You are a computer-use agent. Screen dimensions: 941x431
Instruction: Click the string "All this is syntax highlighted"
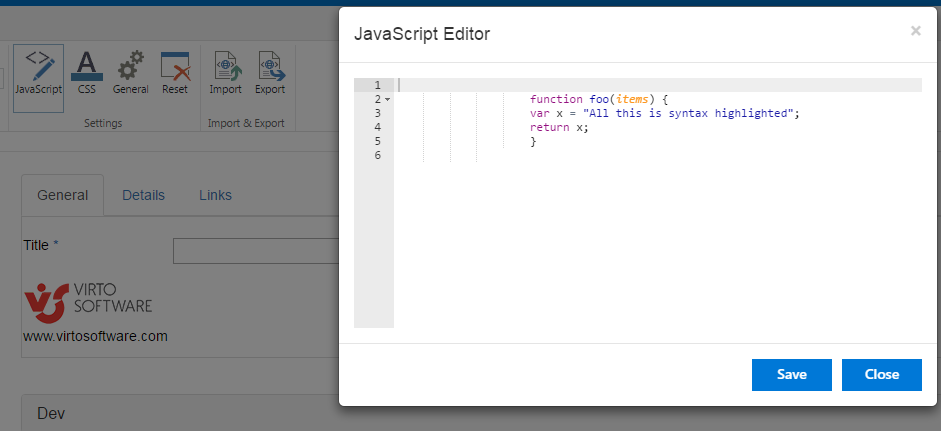tap(688, 113)
